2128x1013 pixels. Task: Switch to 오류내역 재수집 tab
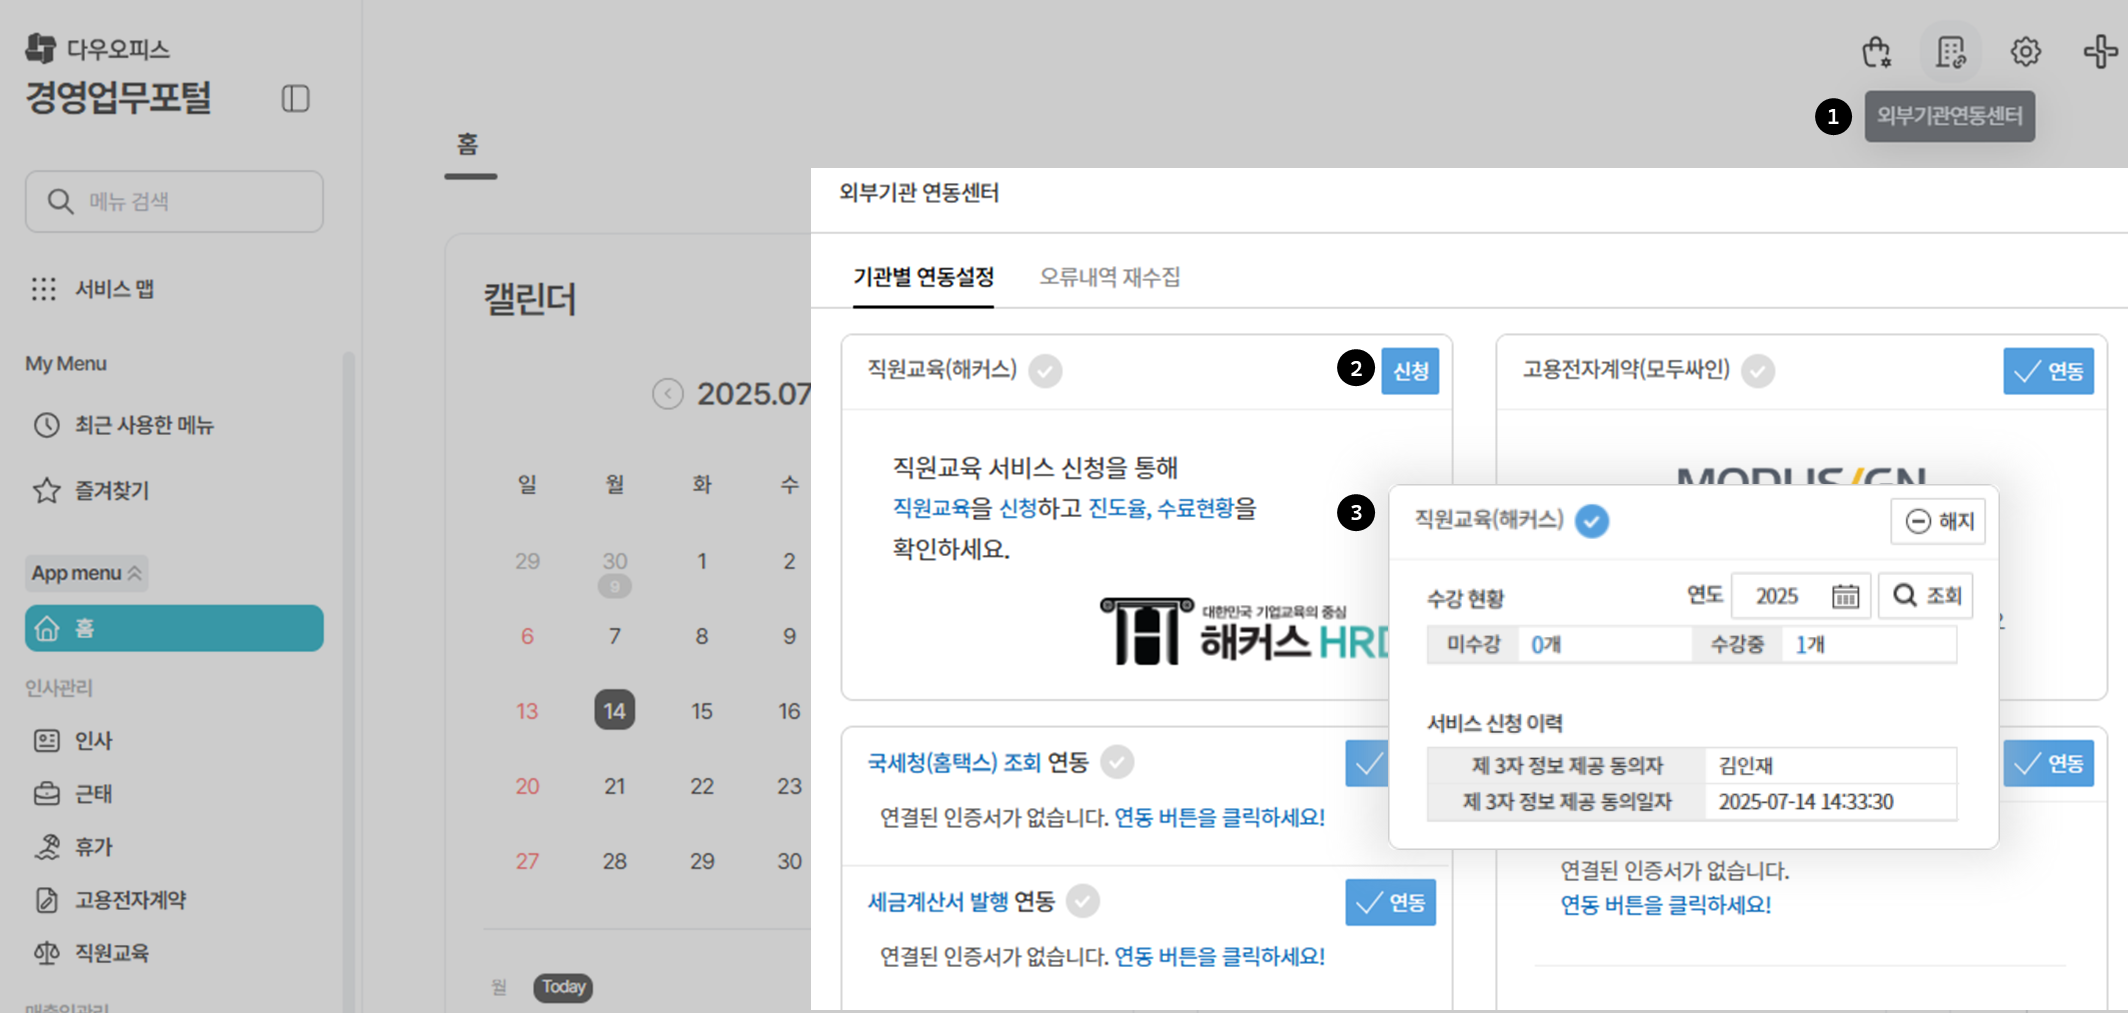(x=1109, y=277)
